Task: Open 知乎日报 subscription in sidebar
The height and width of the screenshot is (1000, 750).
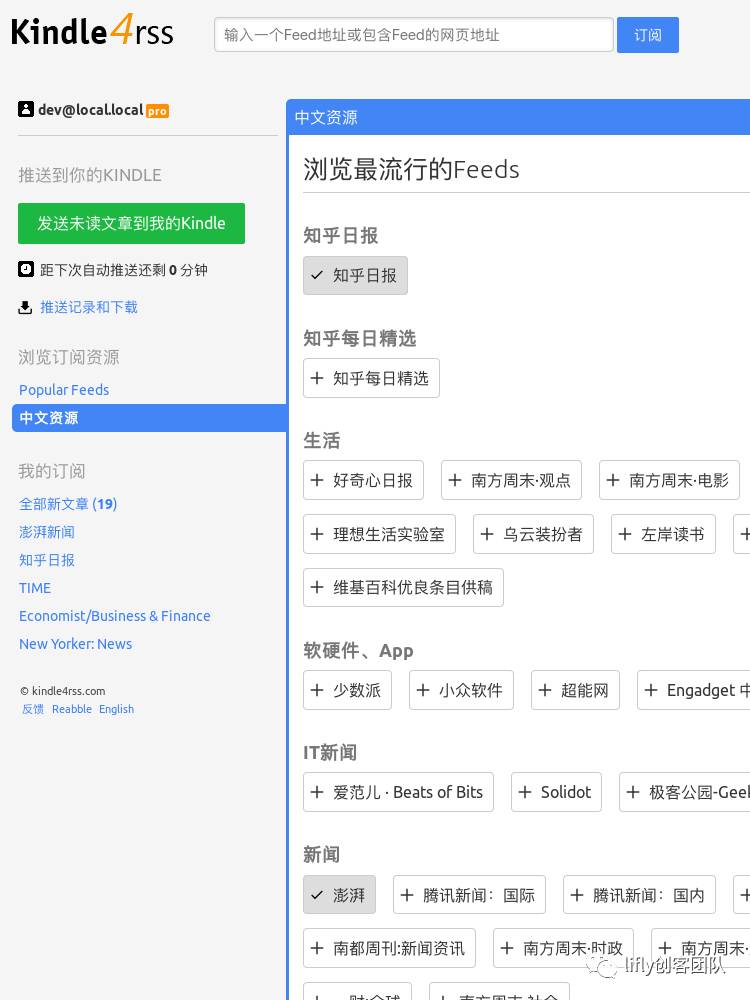Action: coord(47,560)
